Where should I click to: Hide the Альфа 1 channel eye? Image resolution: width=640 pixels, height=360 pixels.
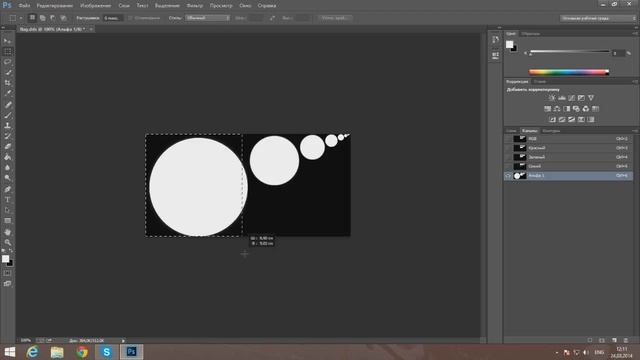point(508,176)
